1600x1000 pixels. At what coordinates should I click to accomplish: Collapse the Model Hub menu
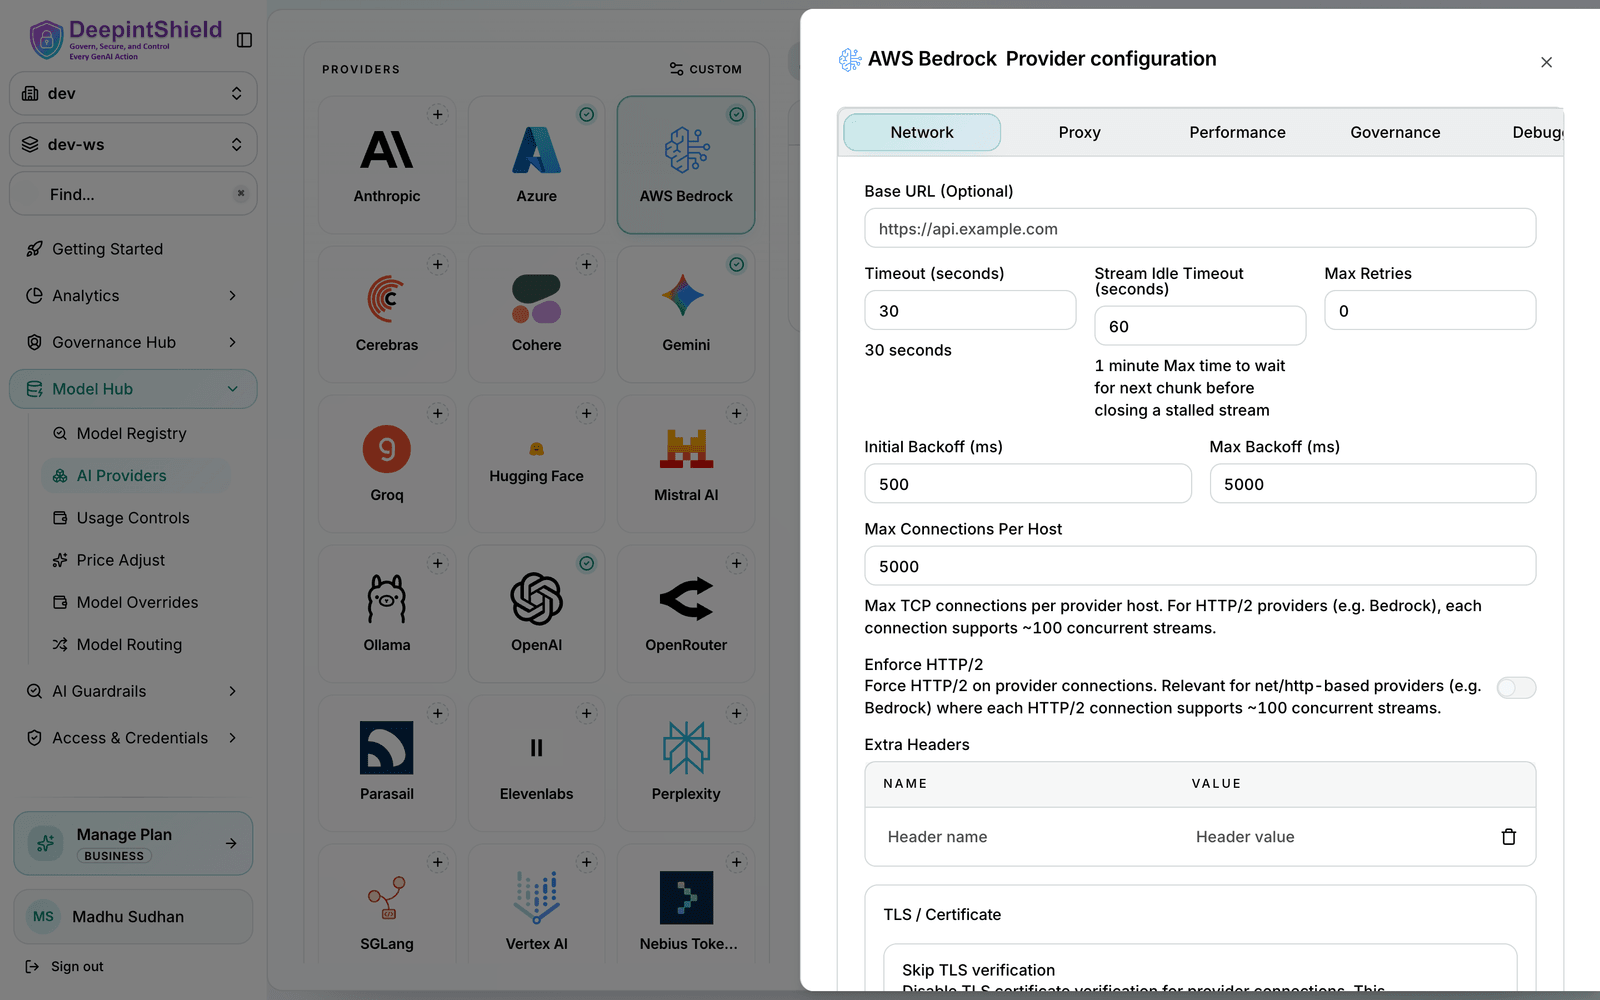click(133, 389)
